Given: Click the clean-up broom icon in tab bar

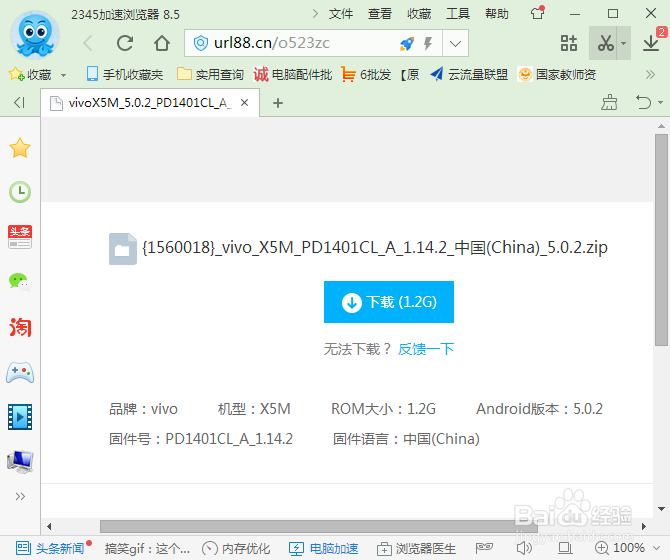Looking at the screenshot, I should tap(609, 103).
